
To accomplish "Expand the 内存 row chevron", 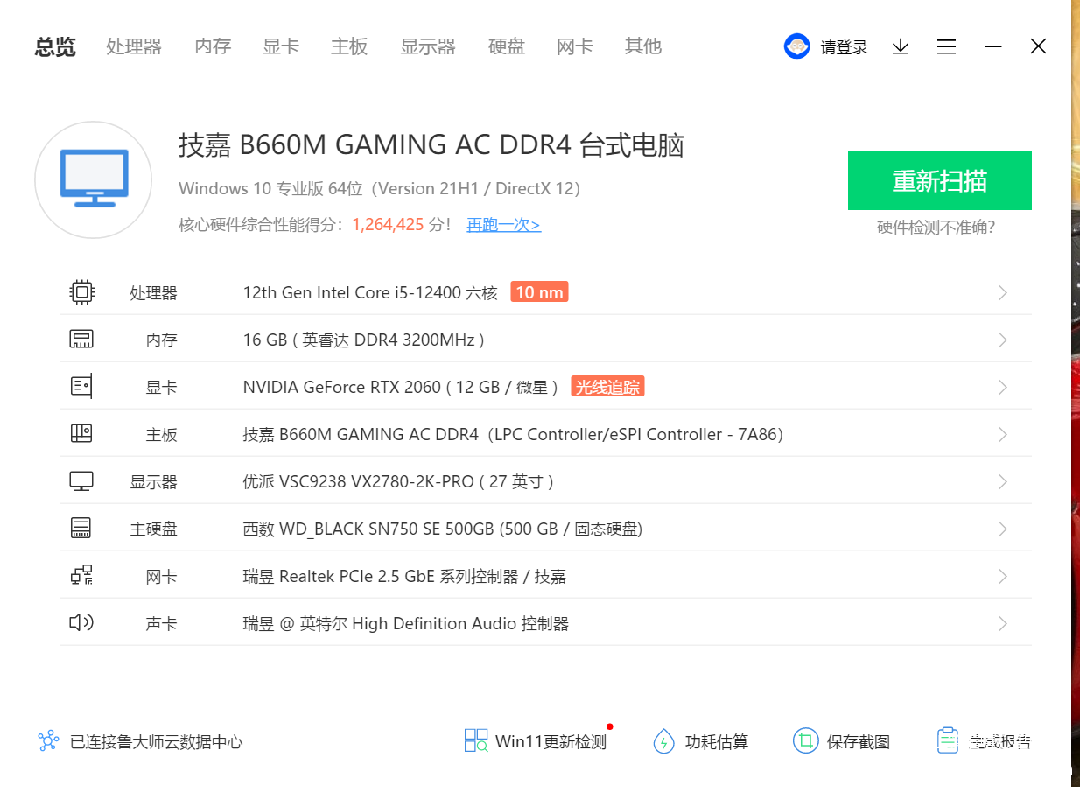I will pyautogui.click(x=1003, y=340).
